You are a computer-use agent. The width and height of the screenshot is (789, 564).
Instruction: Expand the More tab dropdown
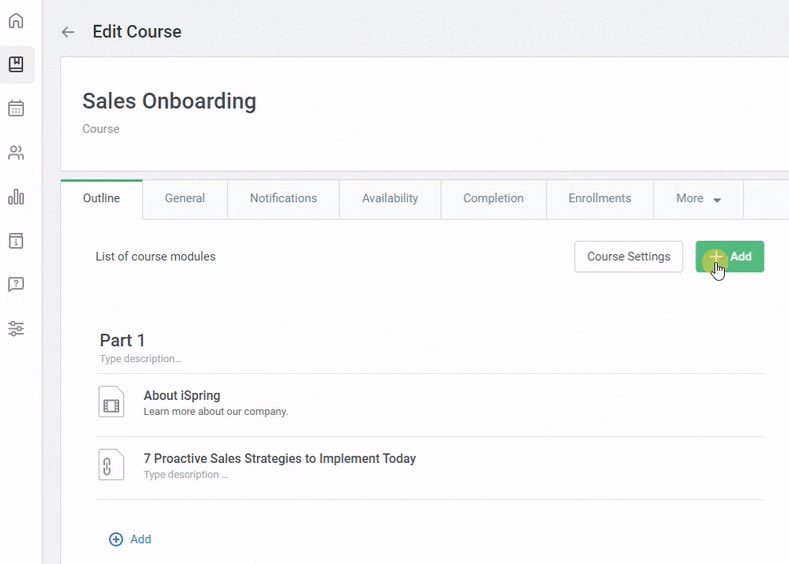(x=698, y=199)
